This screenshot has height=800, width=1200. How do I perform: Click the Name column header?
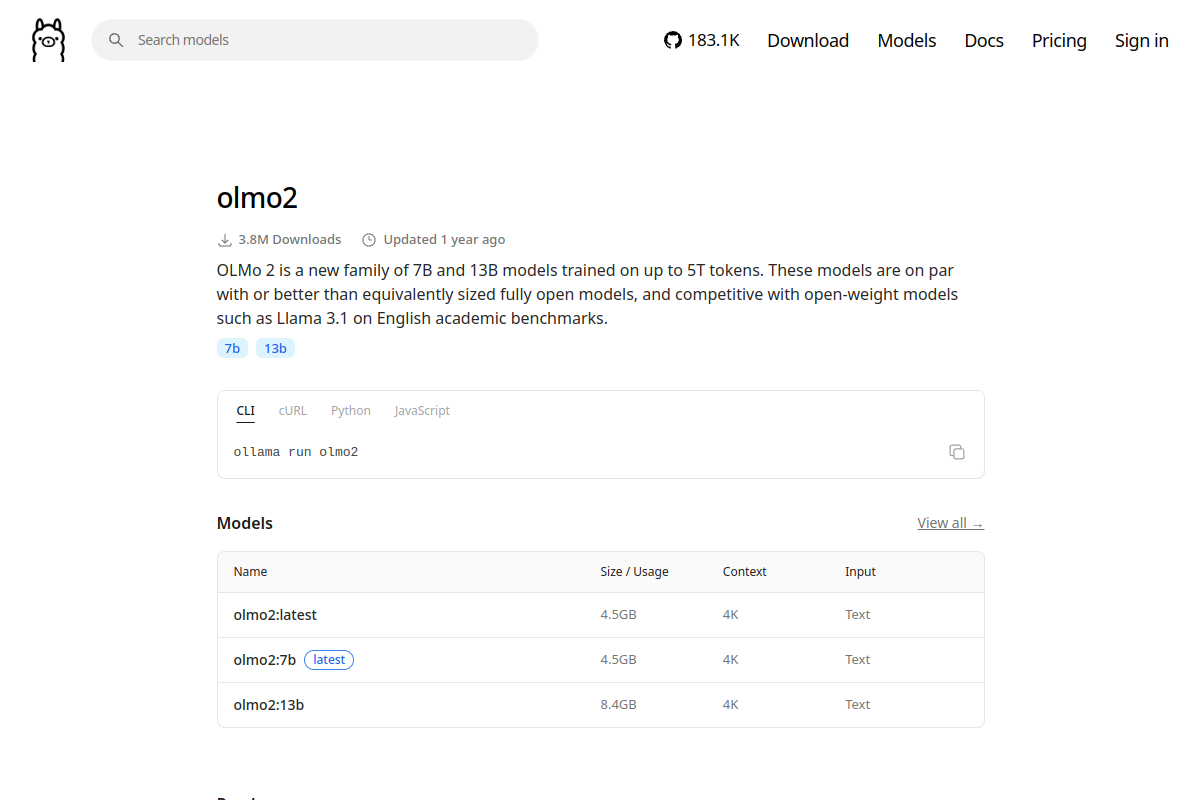click(250, 572)
